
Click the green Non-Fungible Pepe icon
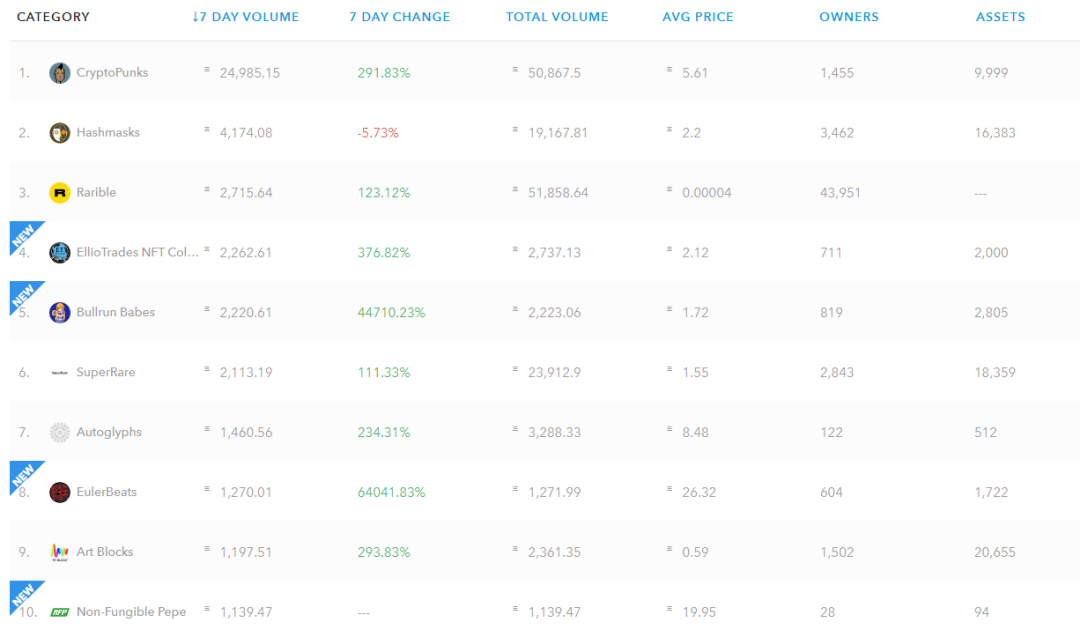coord(60,612)
